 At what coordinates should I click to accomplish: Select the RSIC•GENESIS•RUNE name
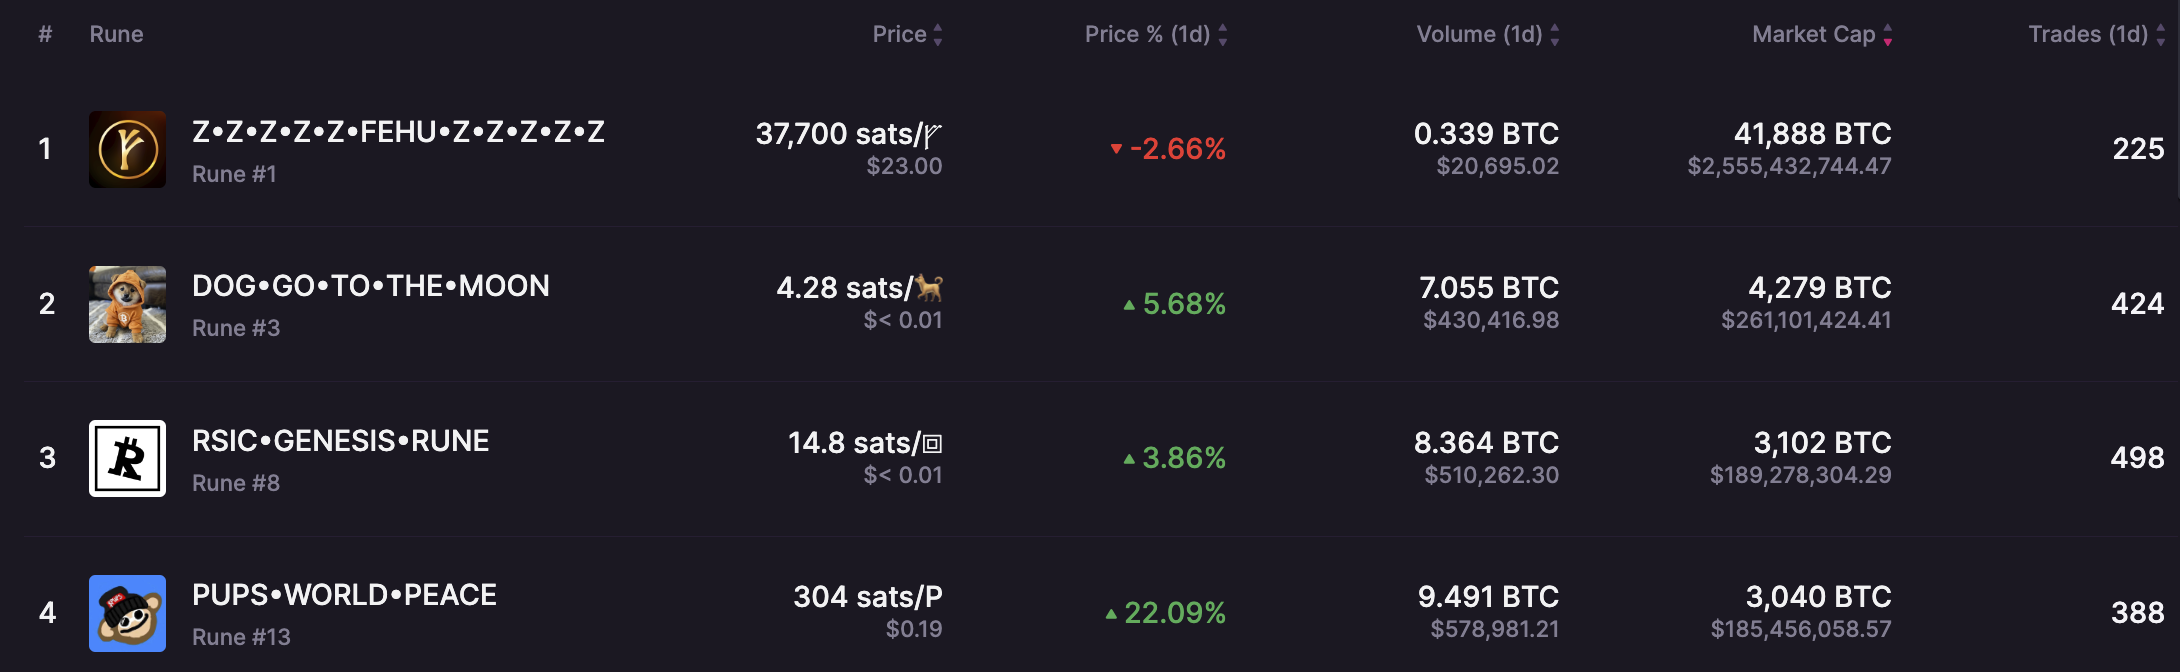tap(340, 441)
